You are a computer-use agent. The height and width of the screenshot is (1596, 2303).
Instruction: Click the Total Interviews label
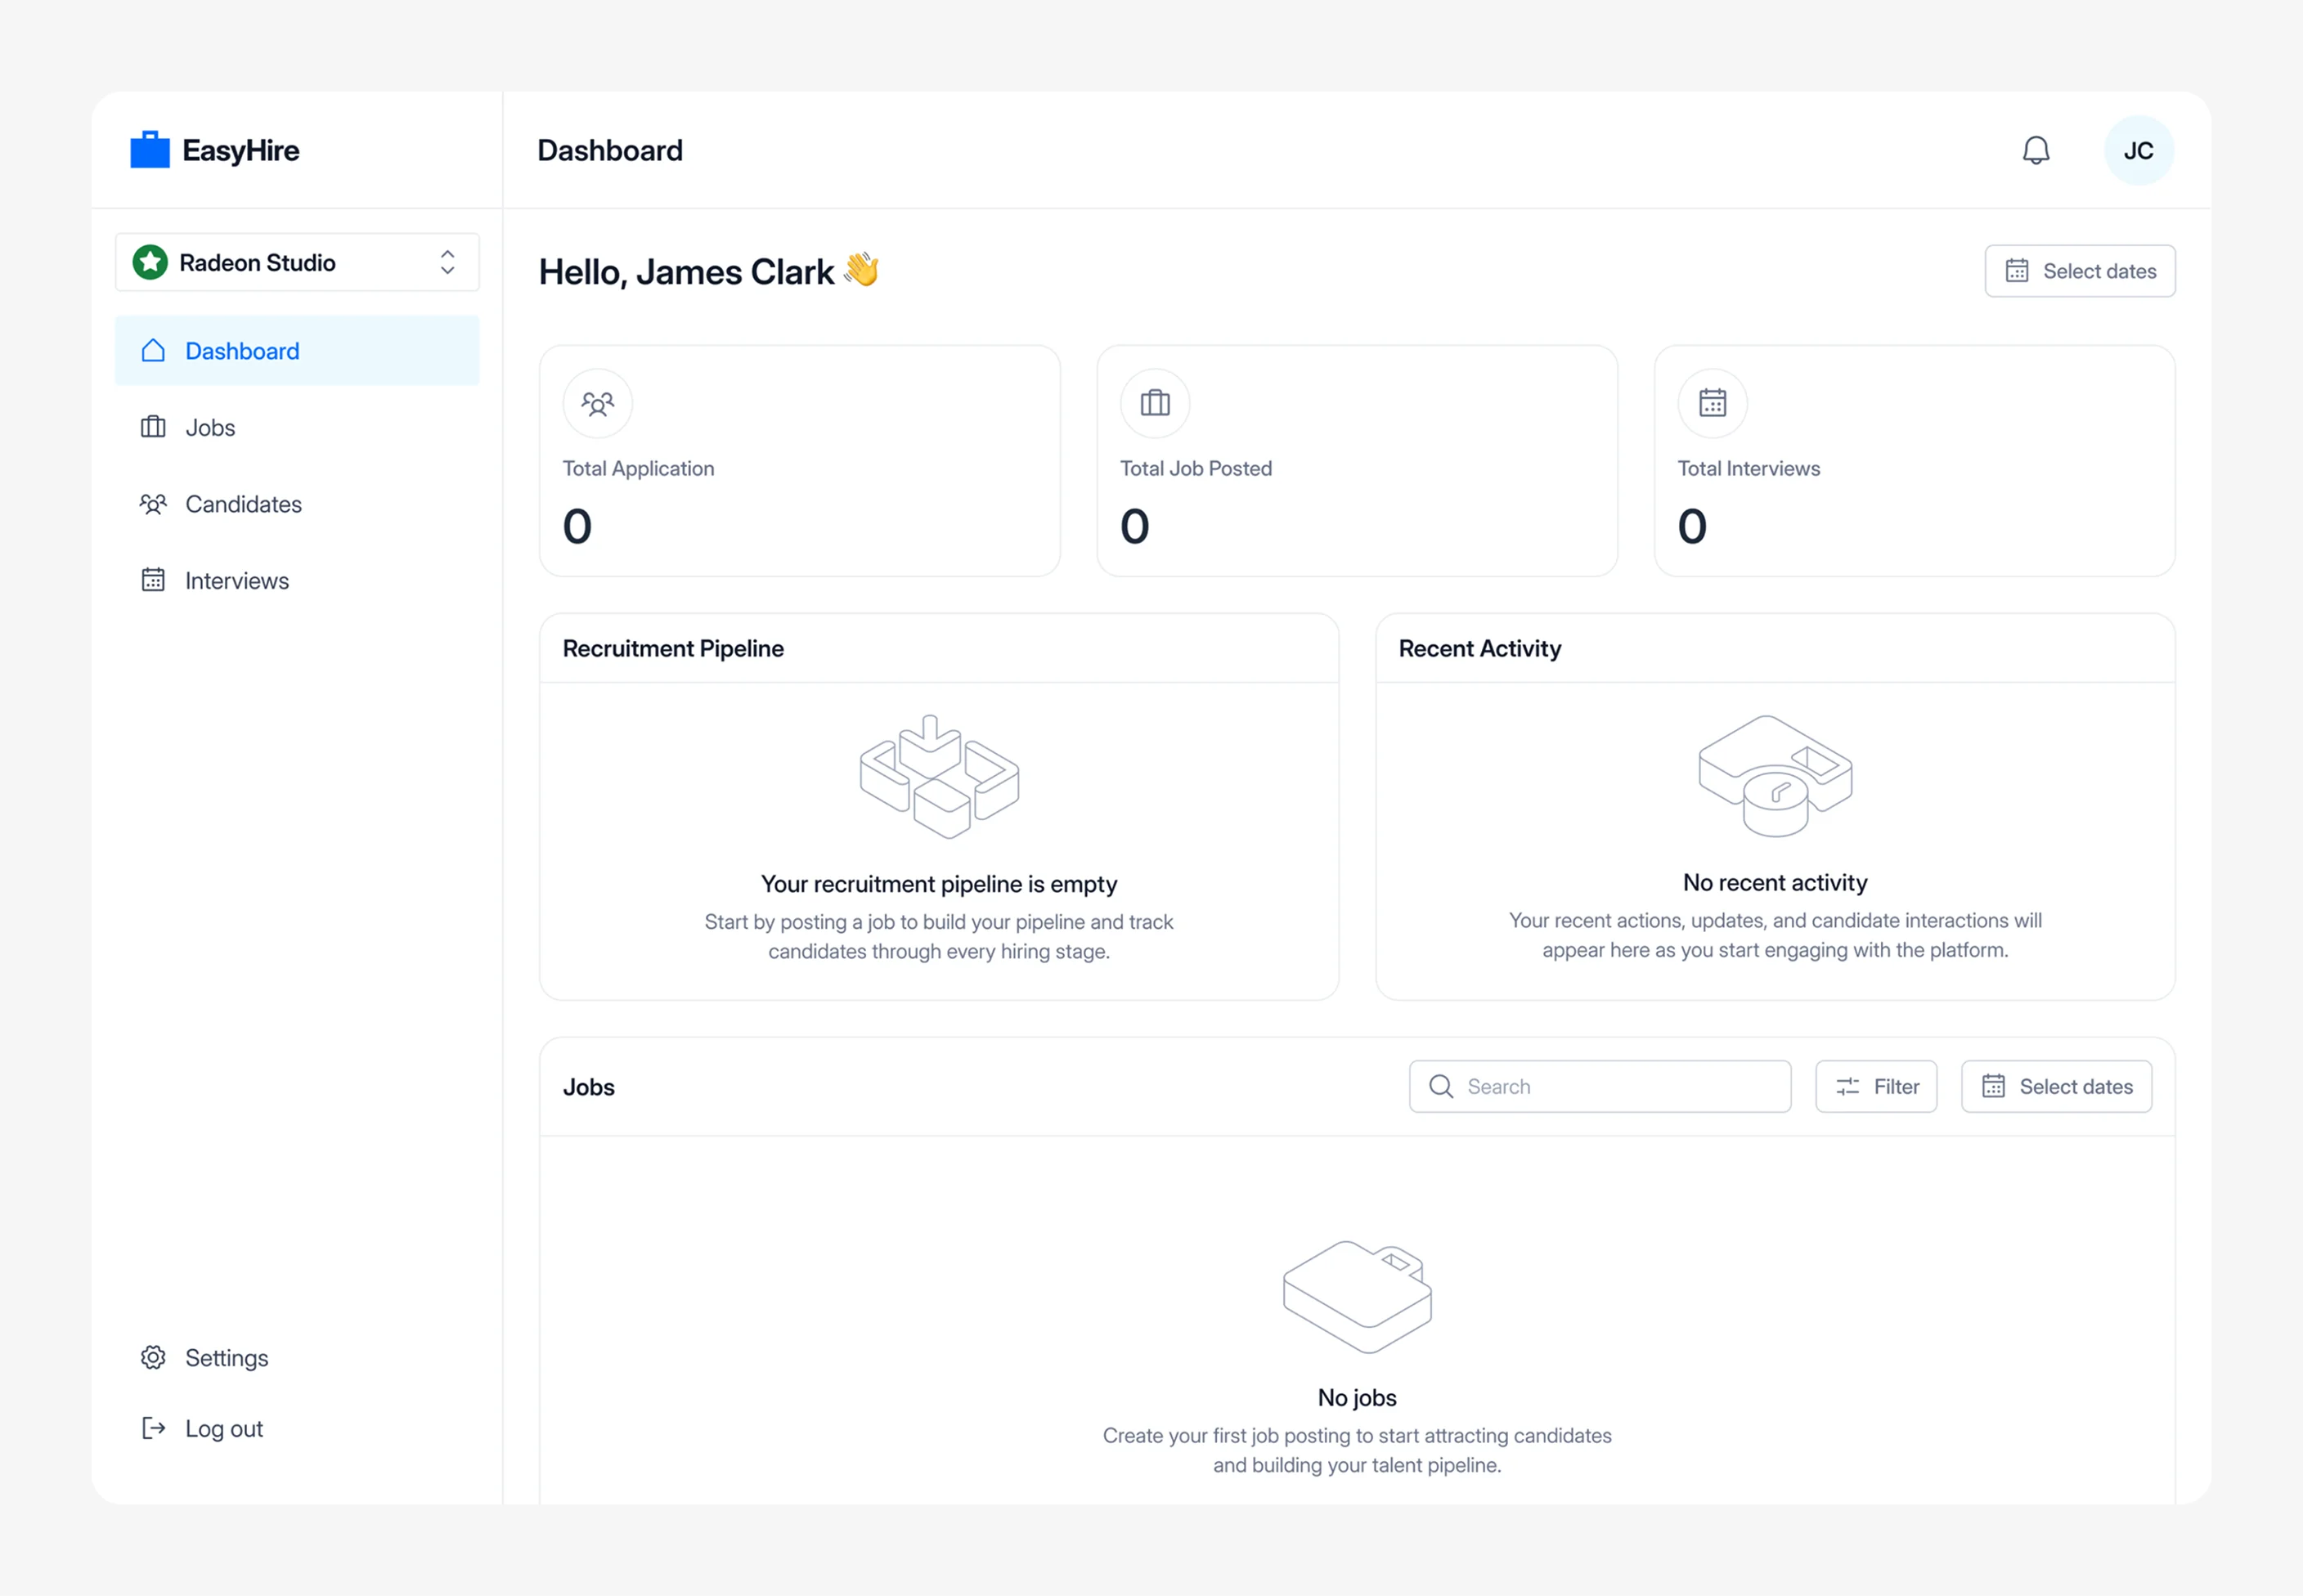click(x=1749, y=468)
